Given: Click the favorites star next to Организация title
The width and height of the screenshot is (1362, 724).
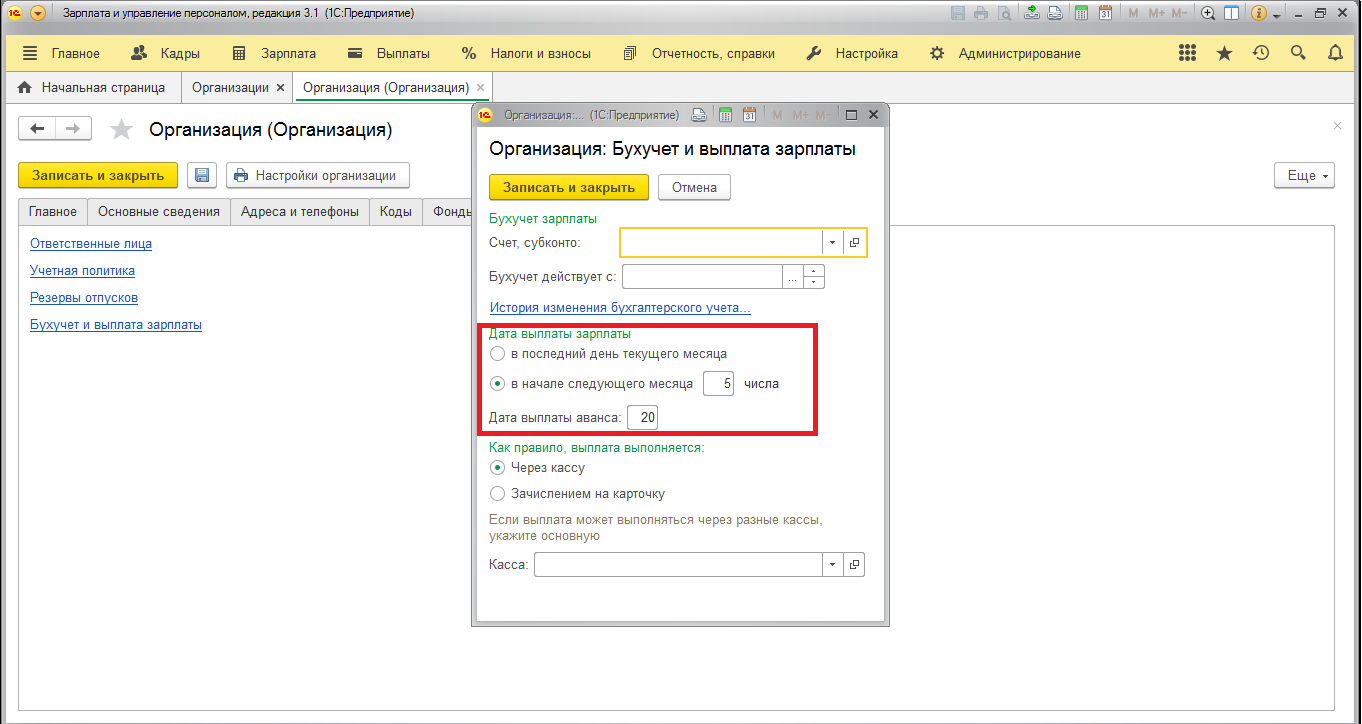Looking at the screenshot, I should click(x=121, y=130).
